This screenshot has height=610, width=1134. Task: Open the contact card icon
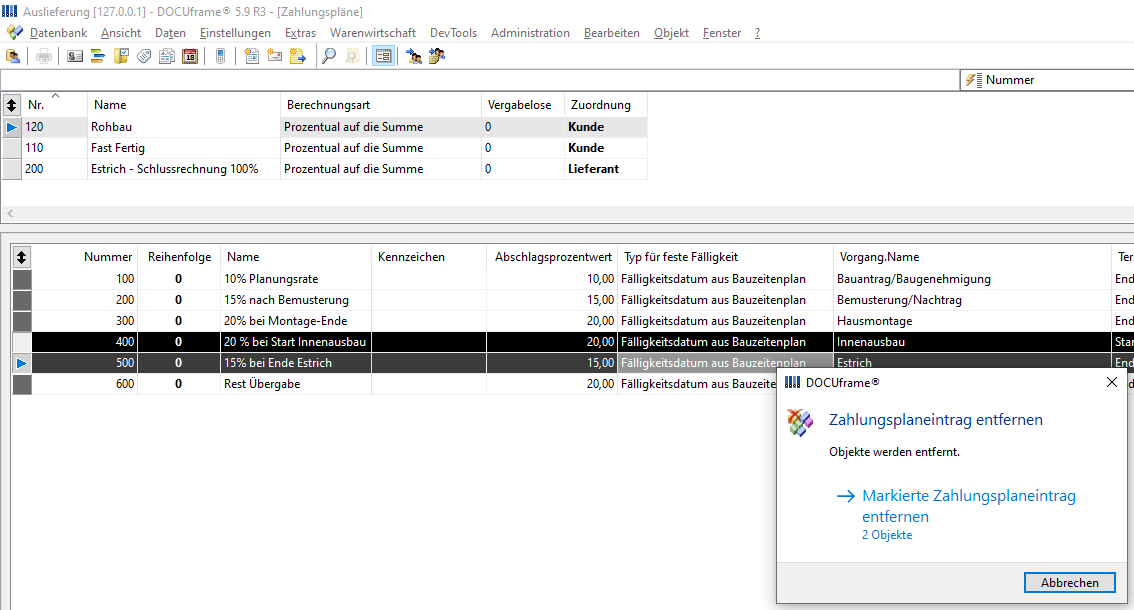click(x=74, y=56)
